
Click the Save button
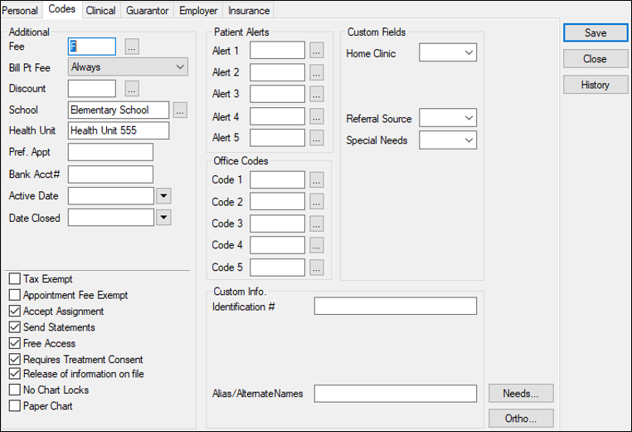pos(595,33)
